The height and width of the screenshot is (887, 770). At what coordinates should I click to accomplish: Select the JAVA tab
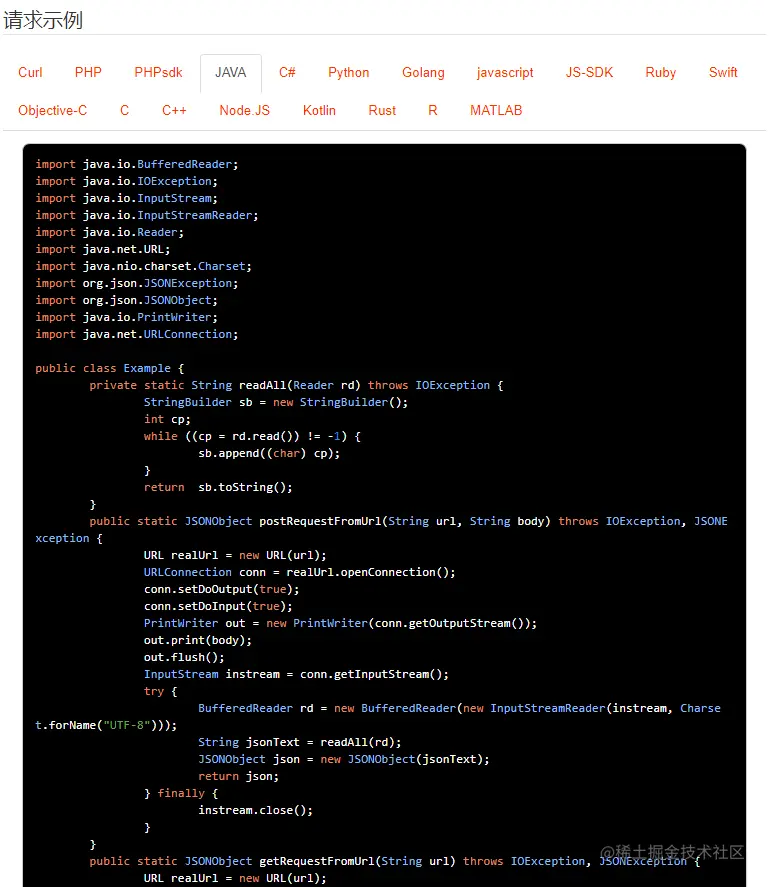coord(231,72)
